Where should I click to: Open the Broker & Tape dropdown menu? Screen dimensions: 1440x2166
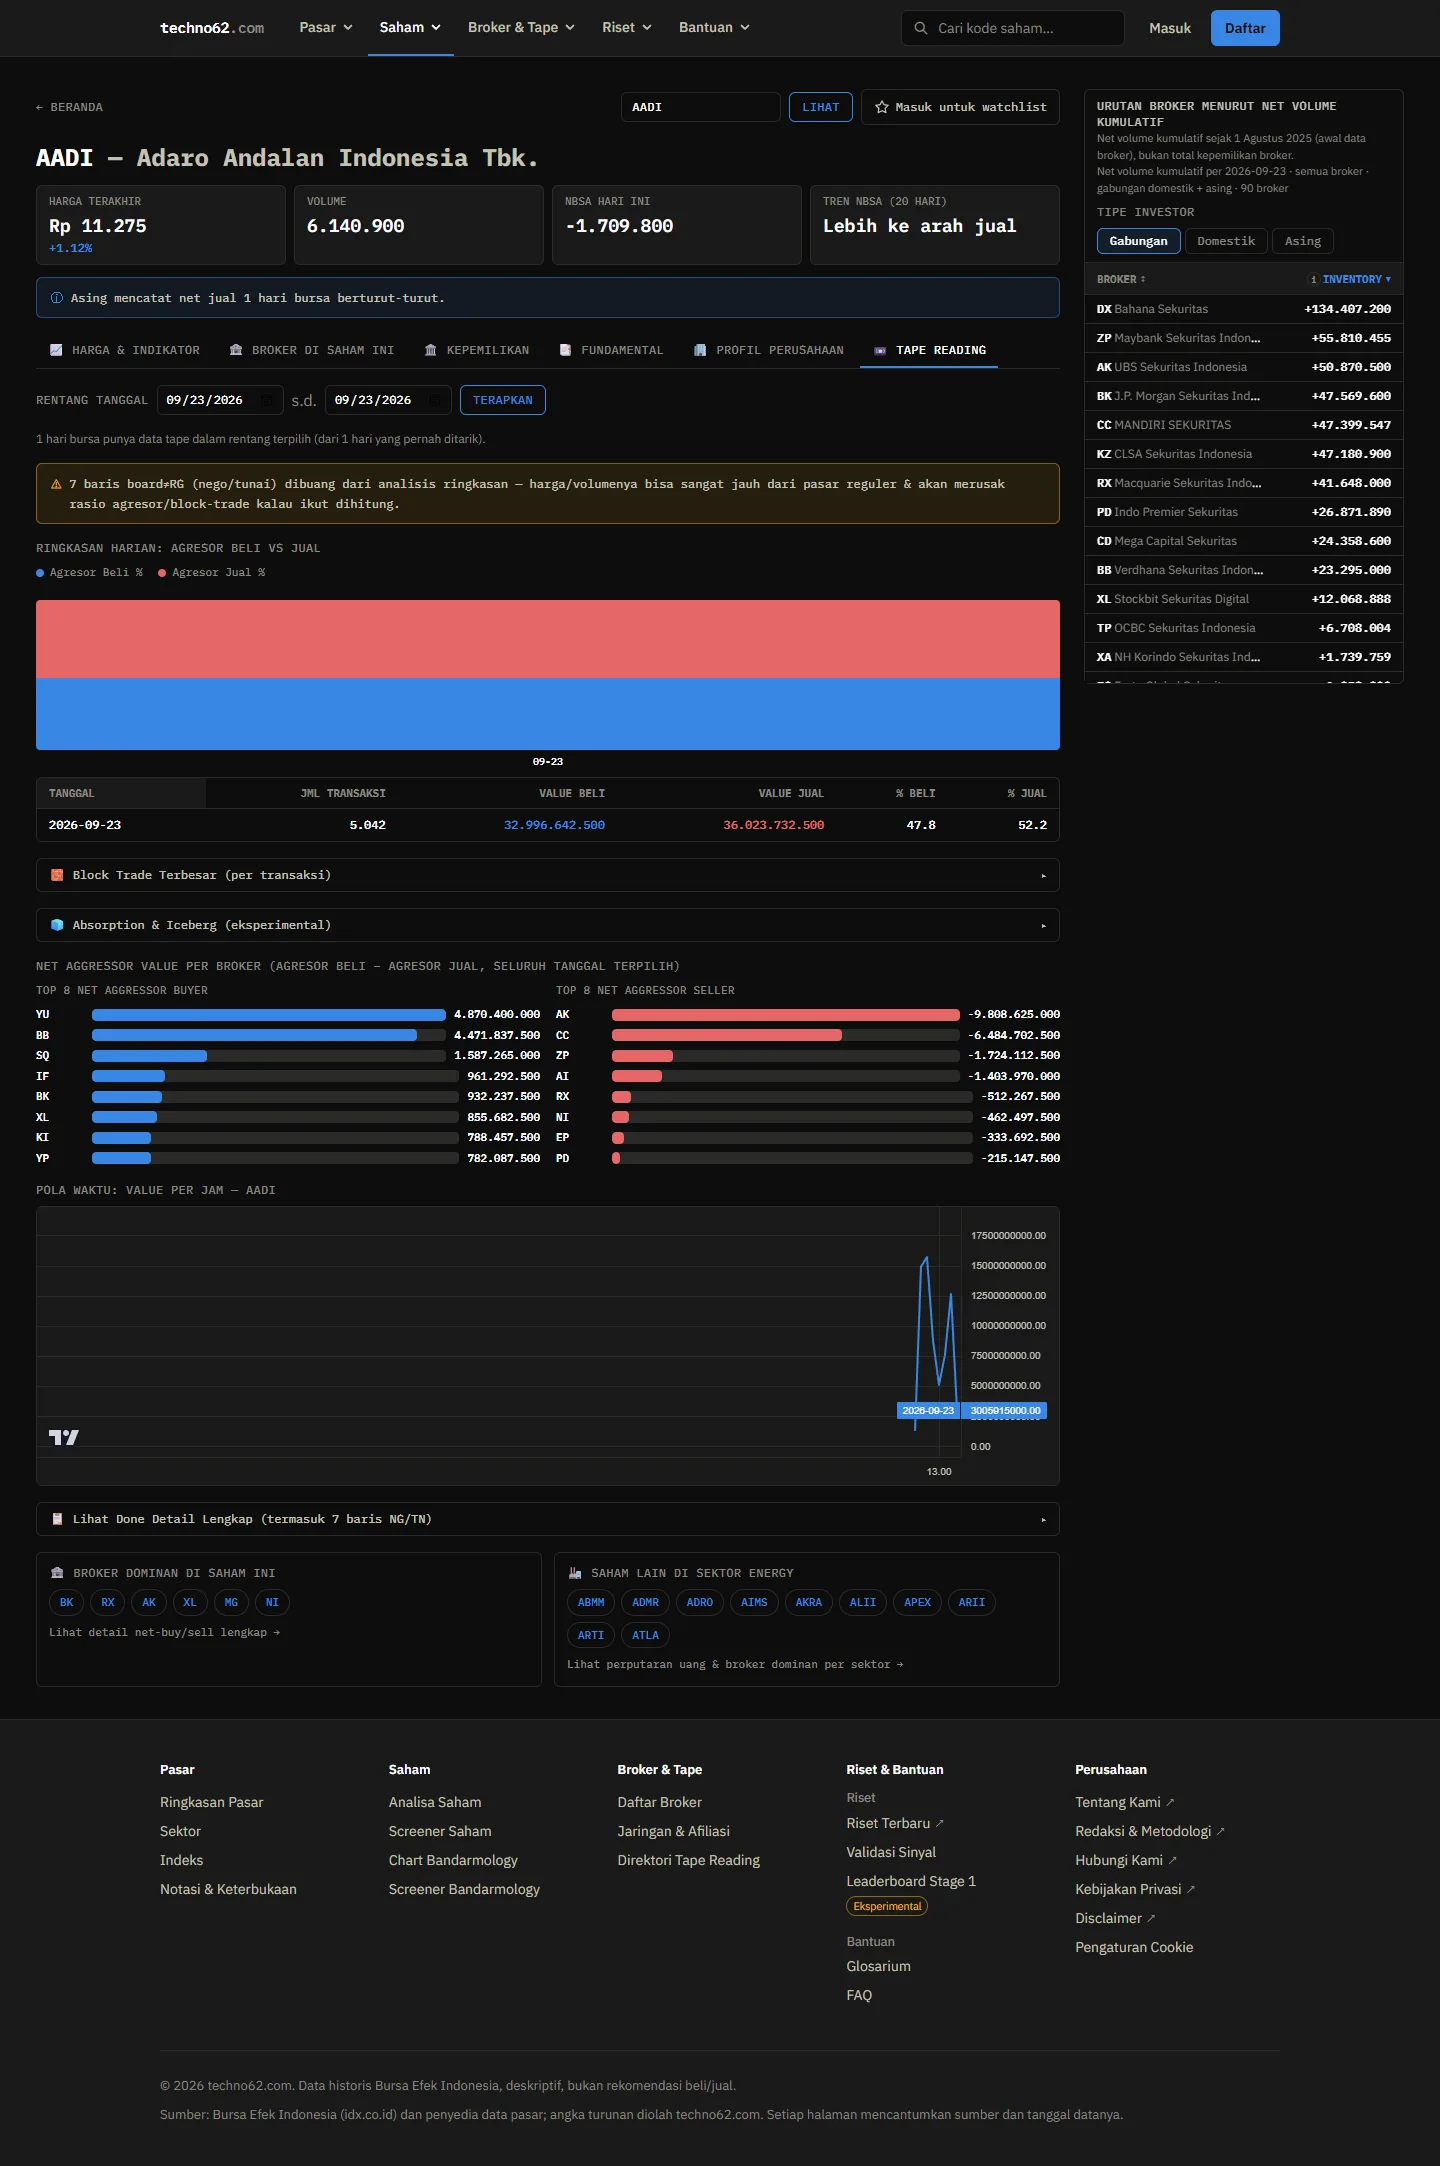521,28
